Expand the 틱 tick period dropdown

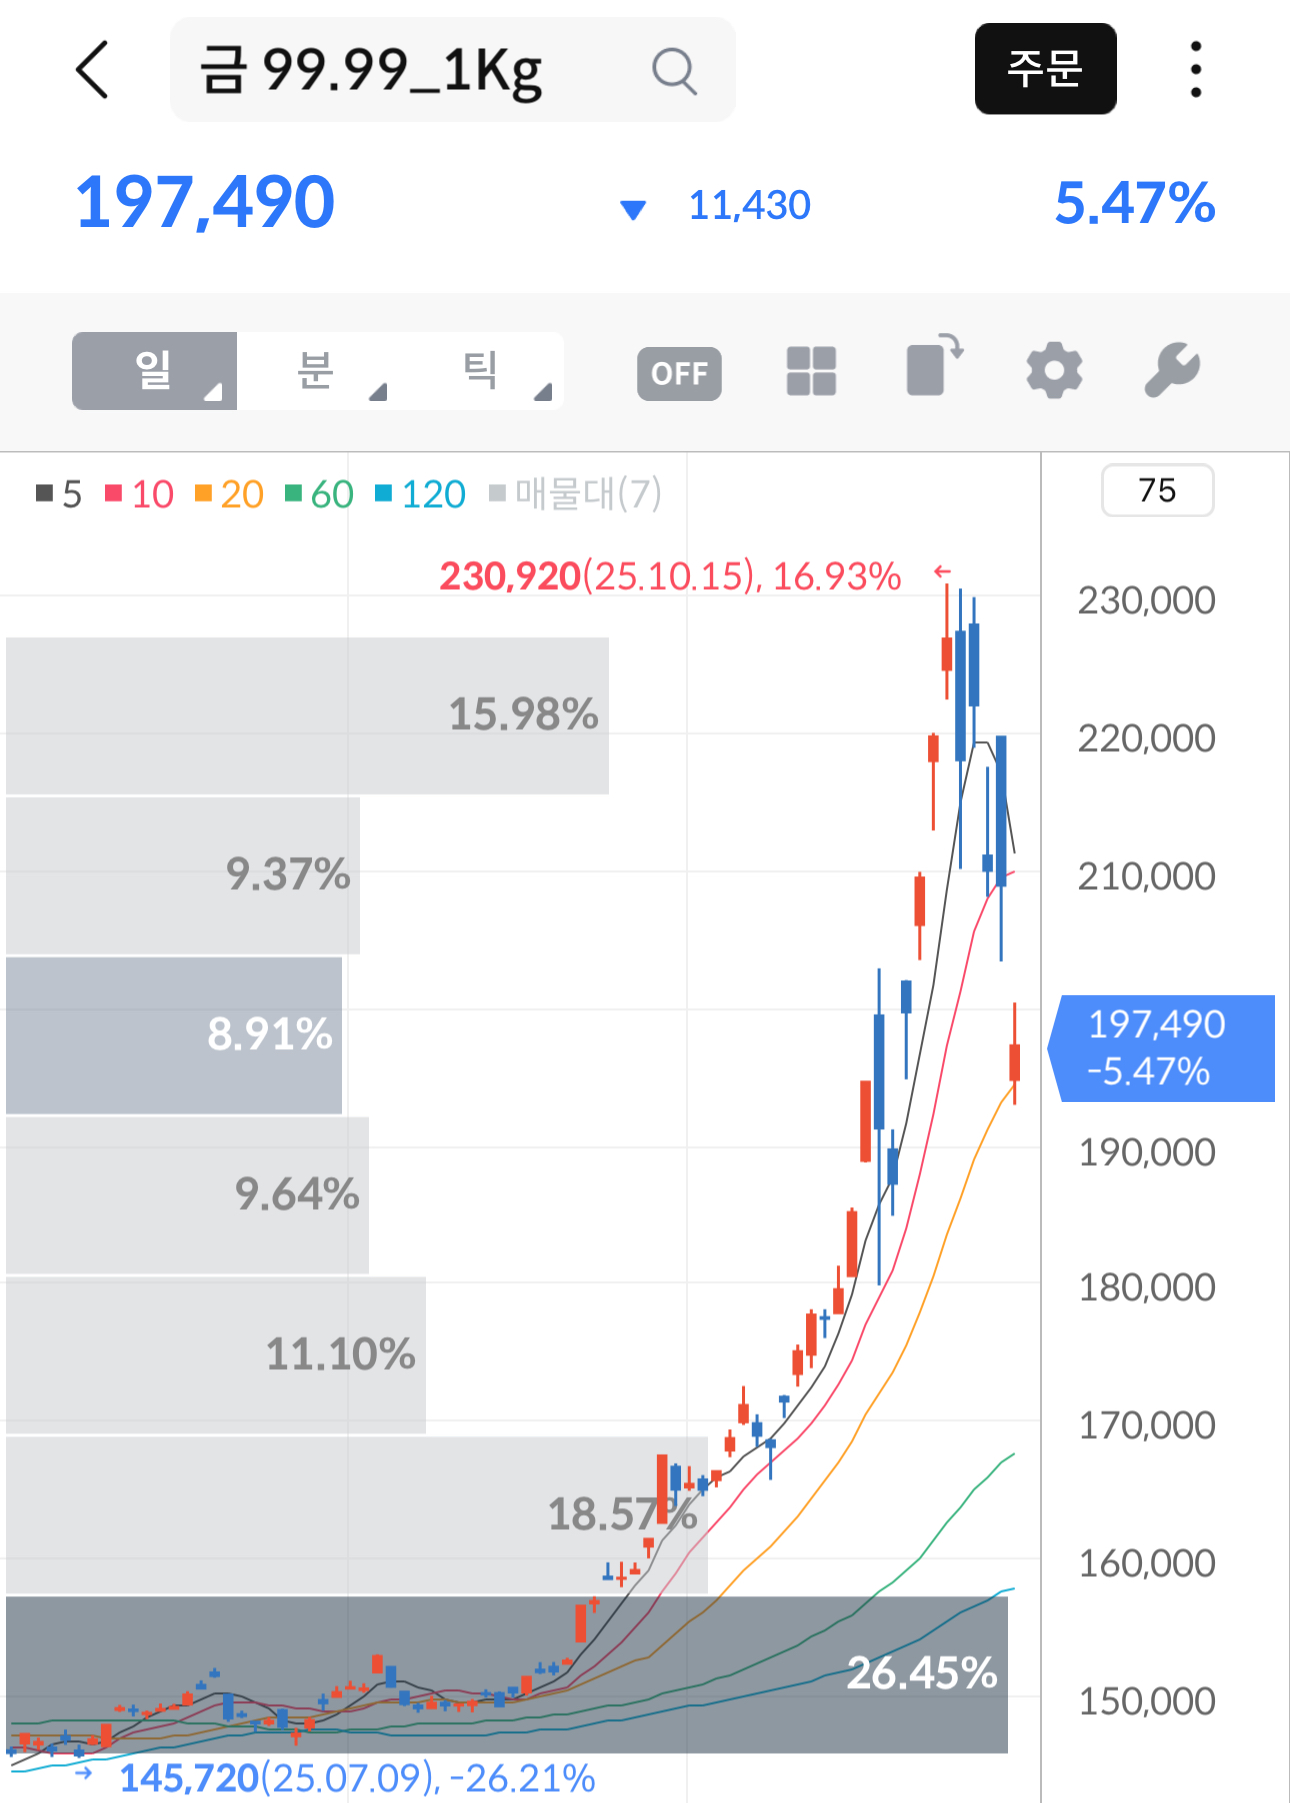pyautogui.click(x=482, y=371)
